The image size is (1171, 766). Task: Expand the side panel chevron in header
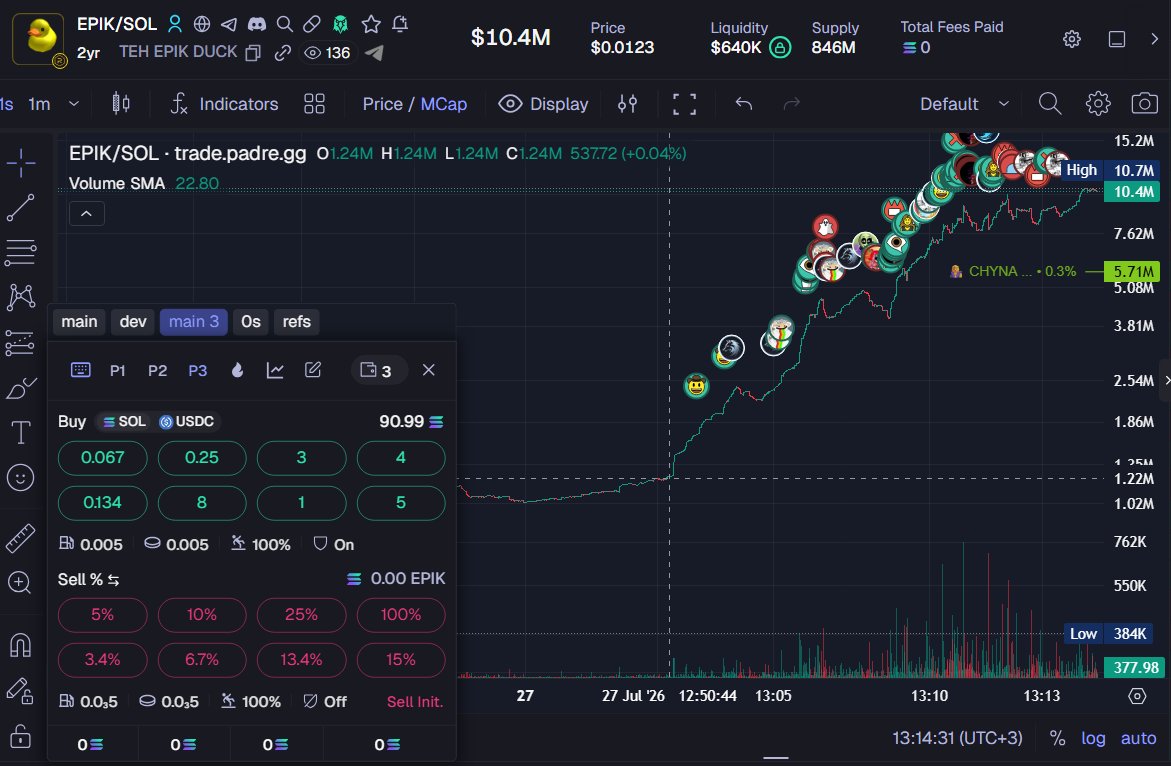pyautogui.click(x=1155, y=39)
